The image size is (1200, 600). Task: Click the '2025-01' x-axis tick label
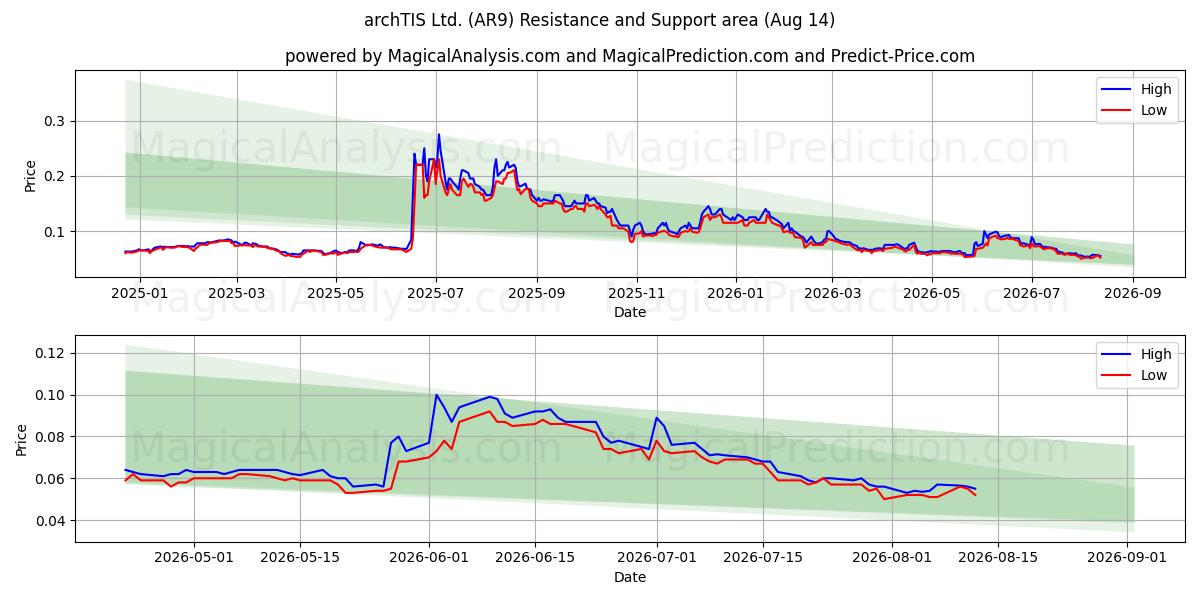point(139,293)
